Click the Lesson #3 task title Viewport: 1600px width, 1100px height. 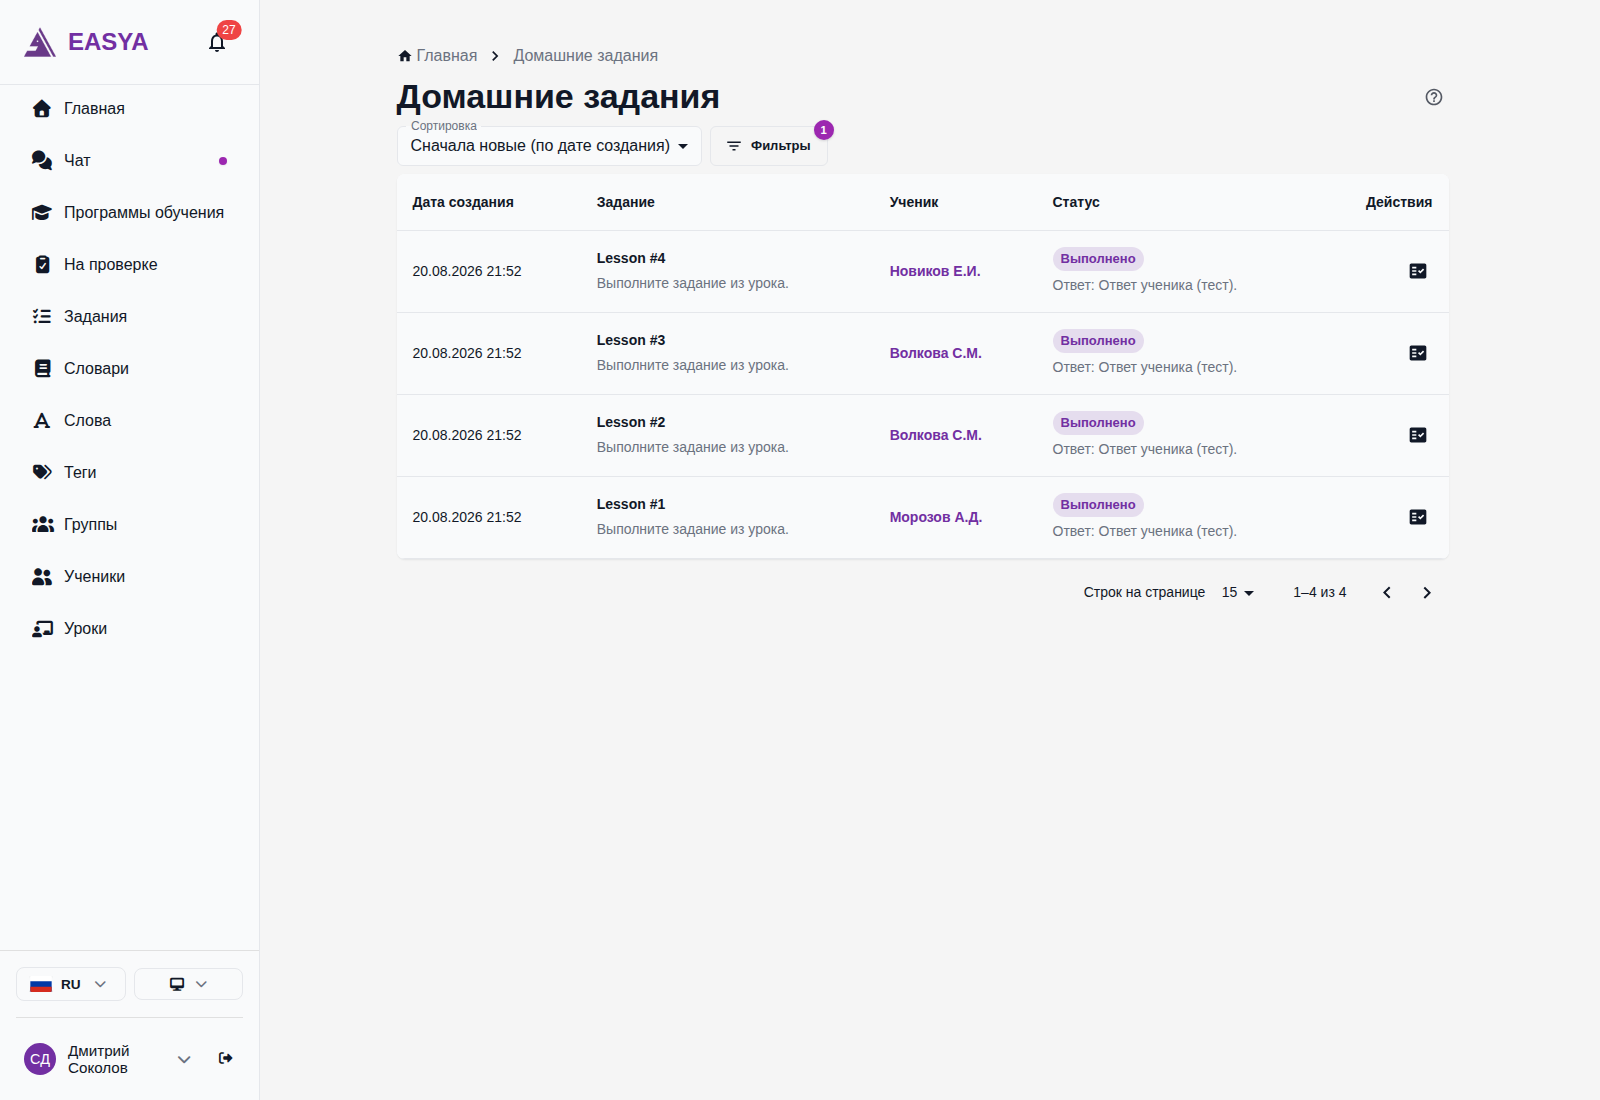click(631, 340)
